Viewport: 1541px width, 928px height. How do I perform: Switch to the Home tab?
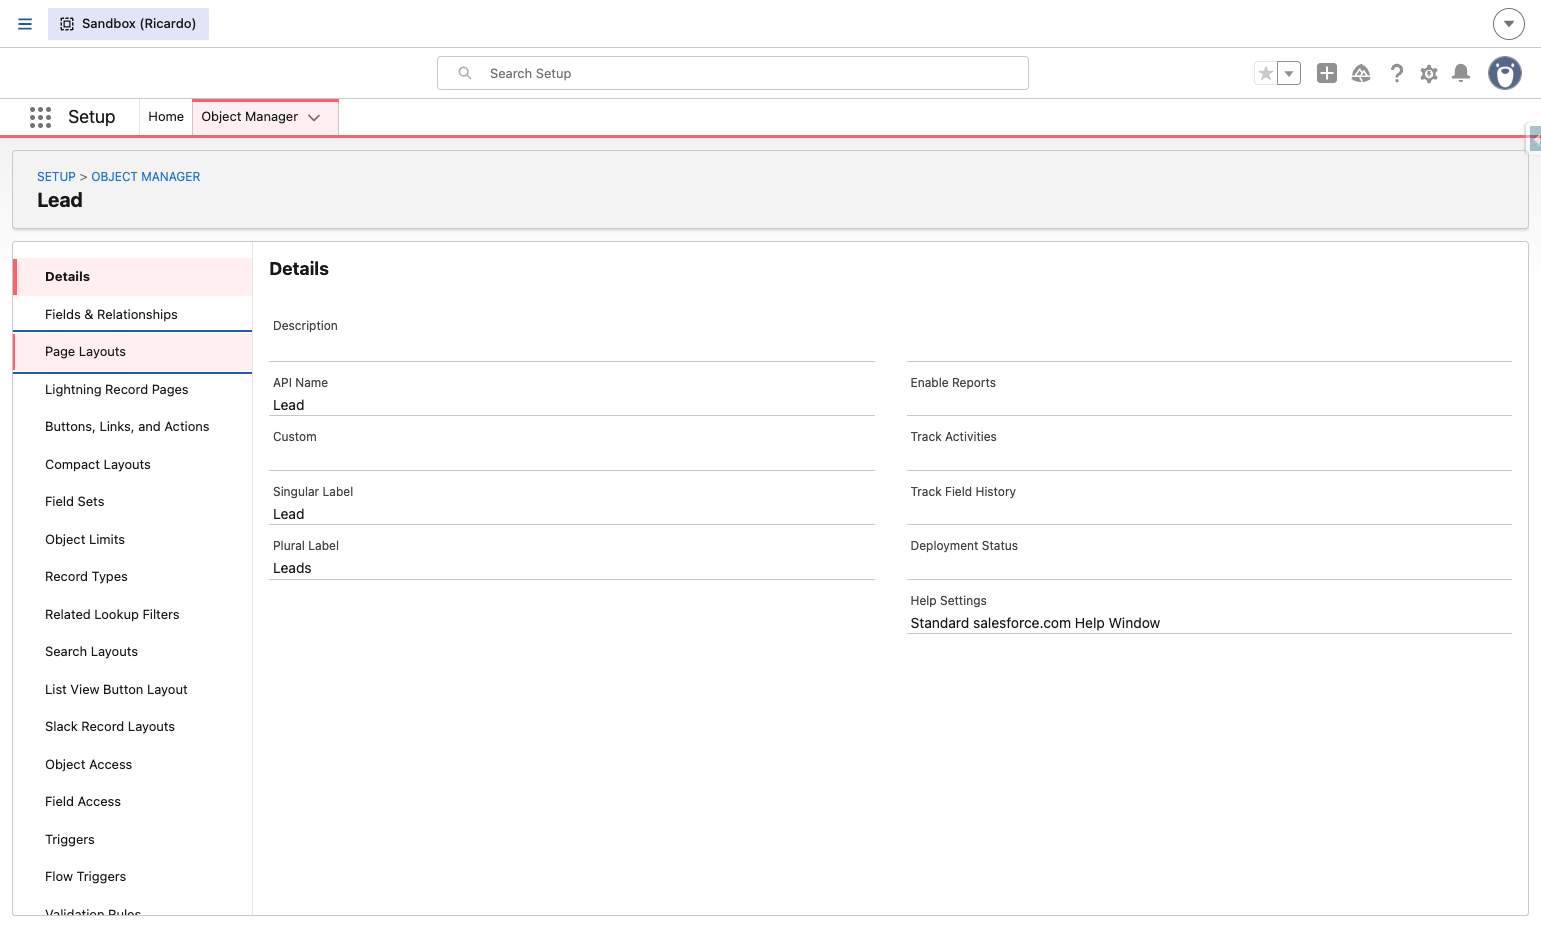(166, 117)
